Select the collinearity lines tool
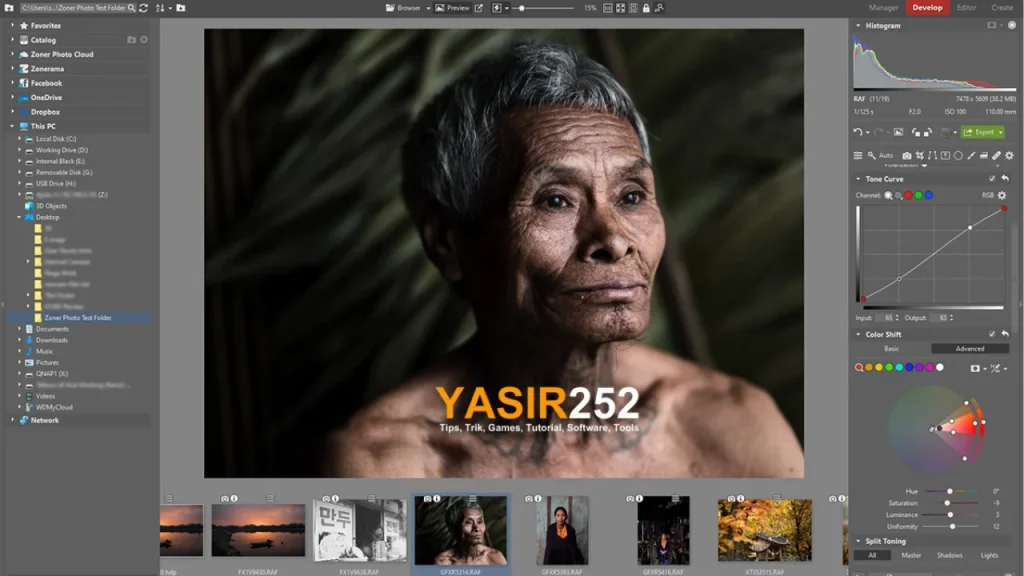1024x576 pixels. 933,155
